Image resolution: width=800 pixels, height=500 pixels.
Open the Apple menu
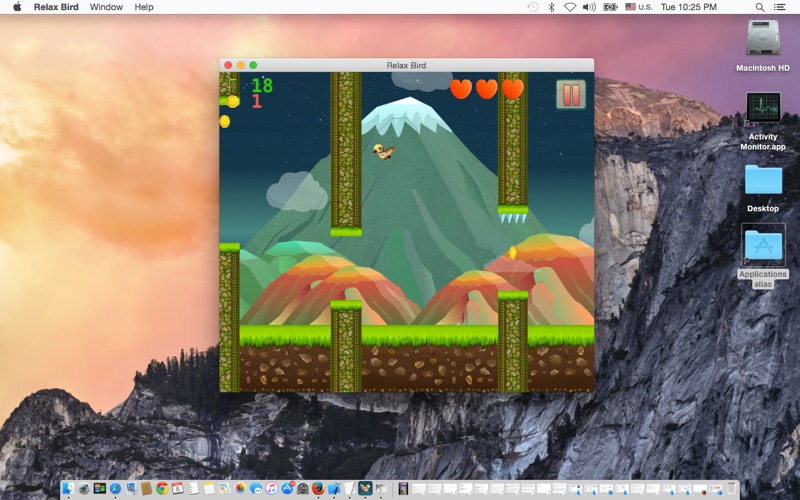coord(17,7)
